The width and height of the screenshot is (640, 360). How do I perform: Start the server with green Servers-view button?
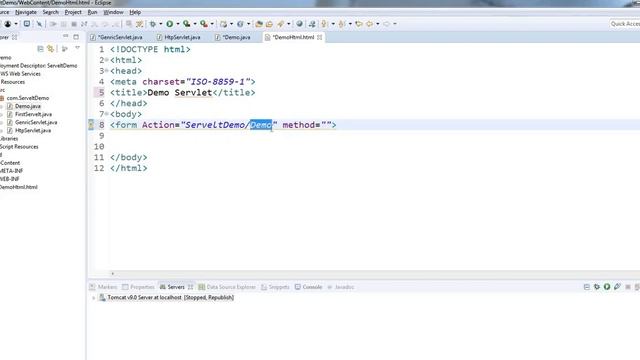(607, 287)
